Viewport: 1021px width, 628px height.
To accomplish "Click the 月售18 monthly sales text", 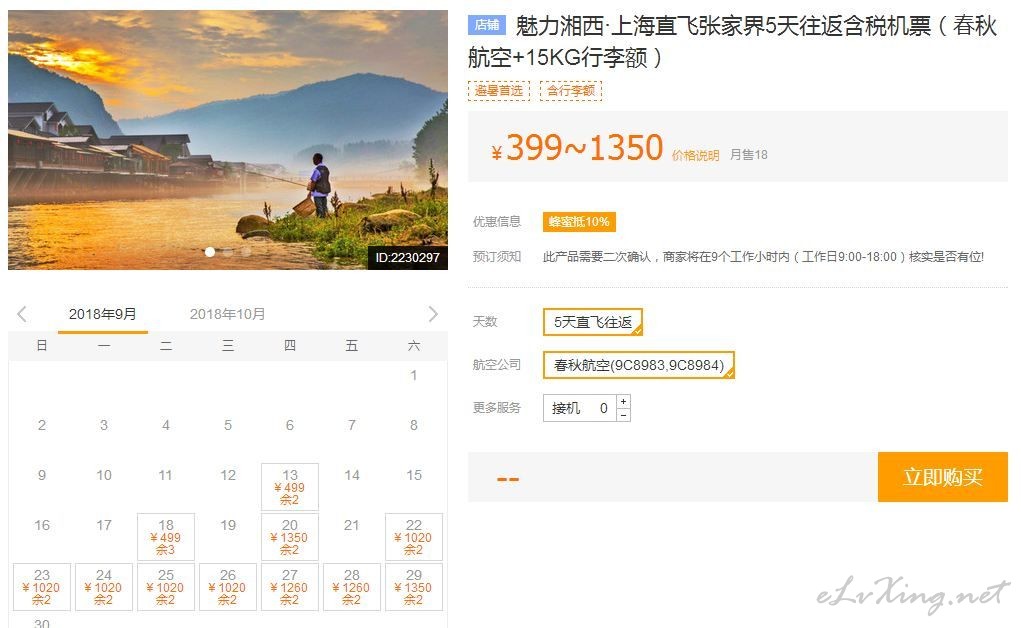I will pyautogui.click(x=748, y=154).
